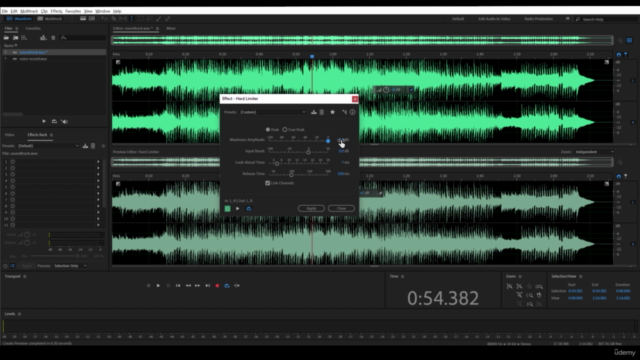The height and width of the screenshot is (360, 640).
Task: Click Search Help field
Action: coord(606,19)
